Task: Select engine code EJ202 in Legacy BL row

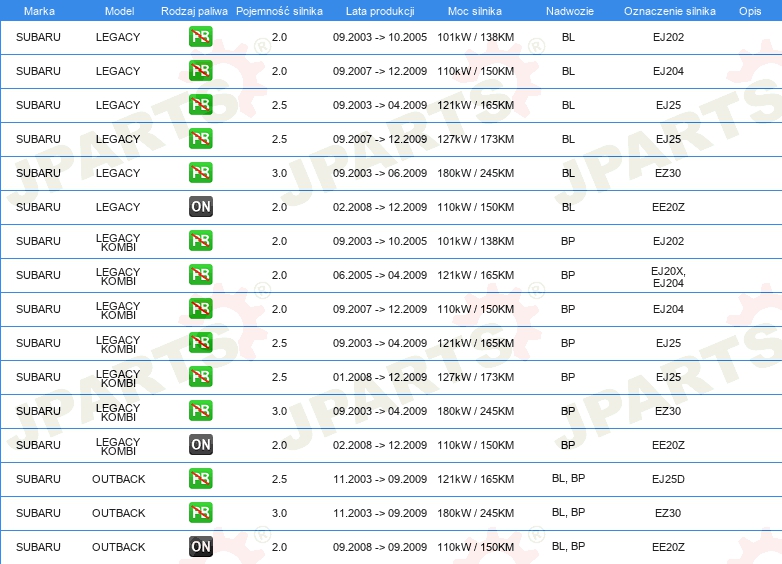Action: tap(668, 37)
